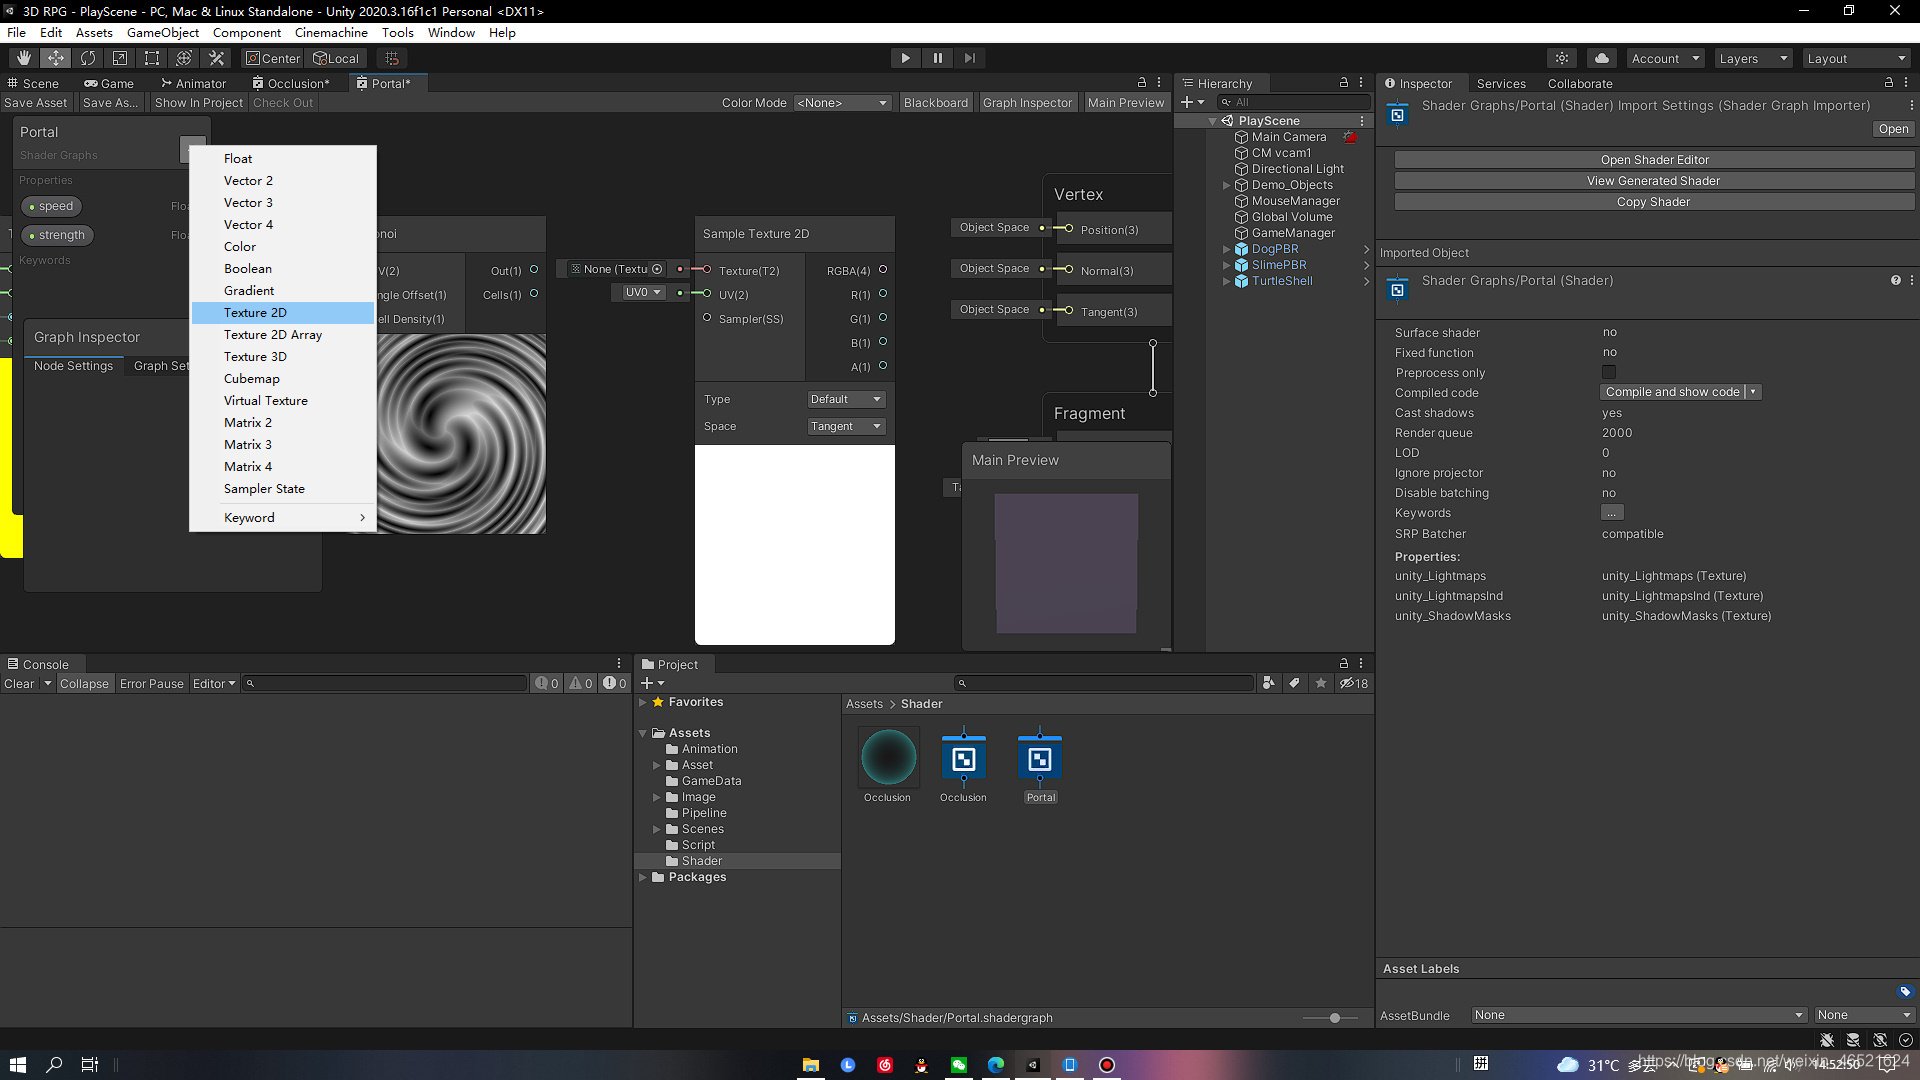Select the Hand tool in toolbar

(24, 58)
